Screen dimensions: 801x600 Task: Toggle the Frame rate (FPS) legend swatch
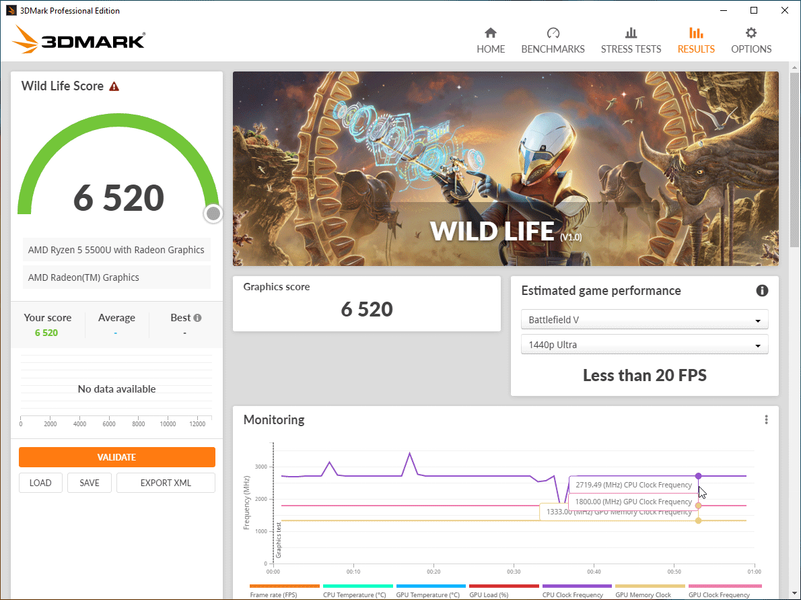click(285, 586)
